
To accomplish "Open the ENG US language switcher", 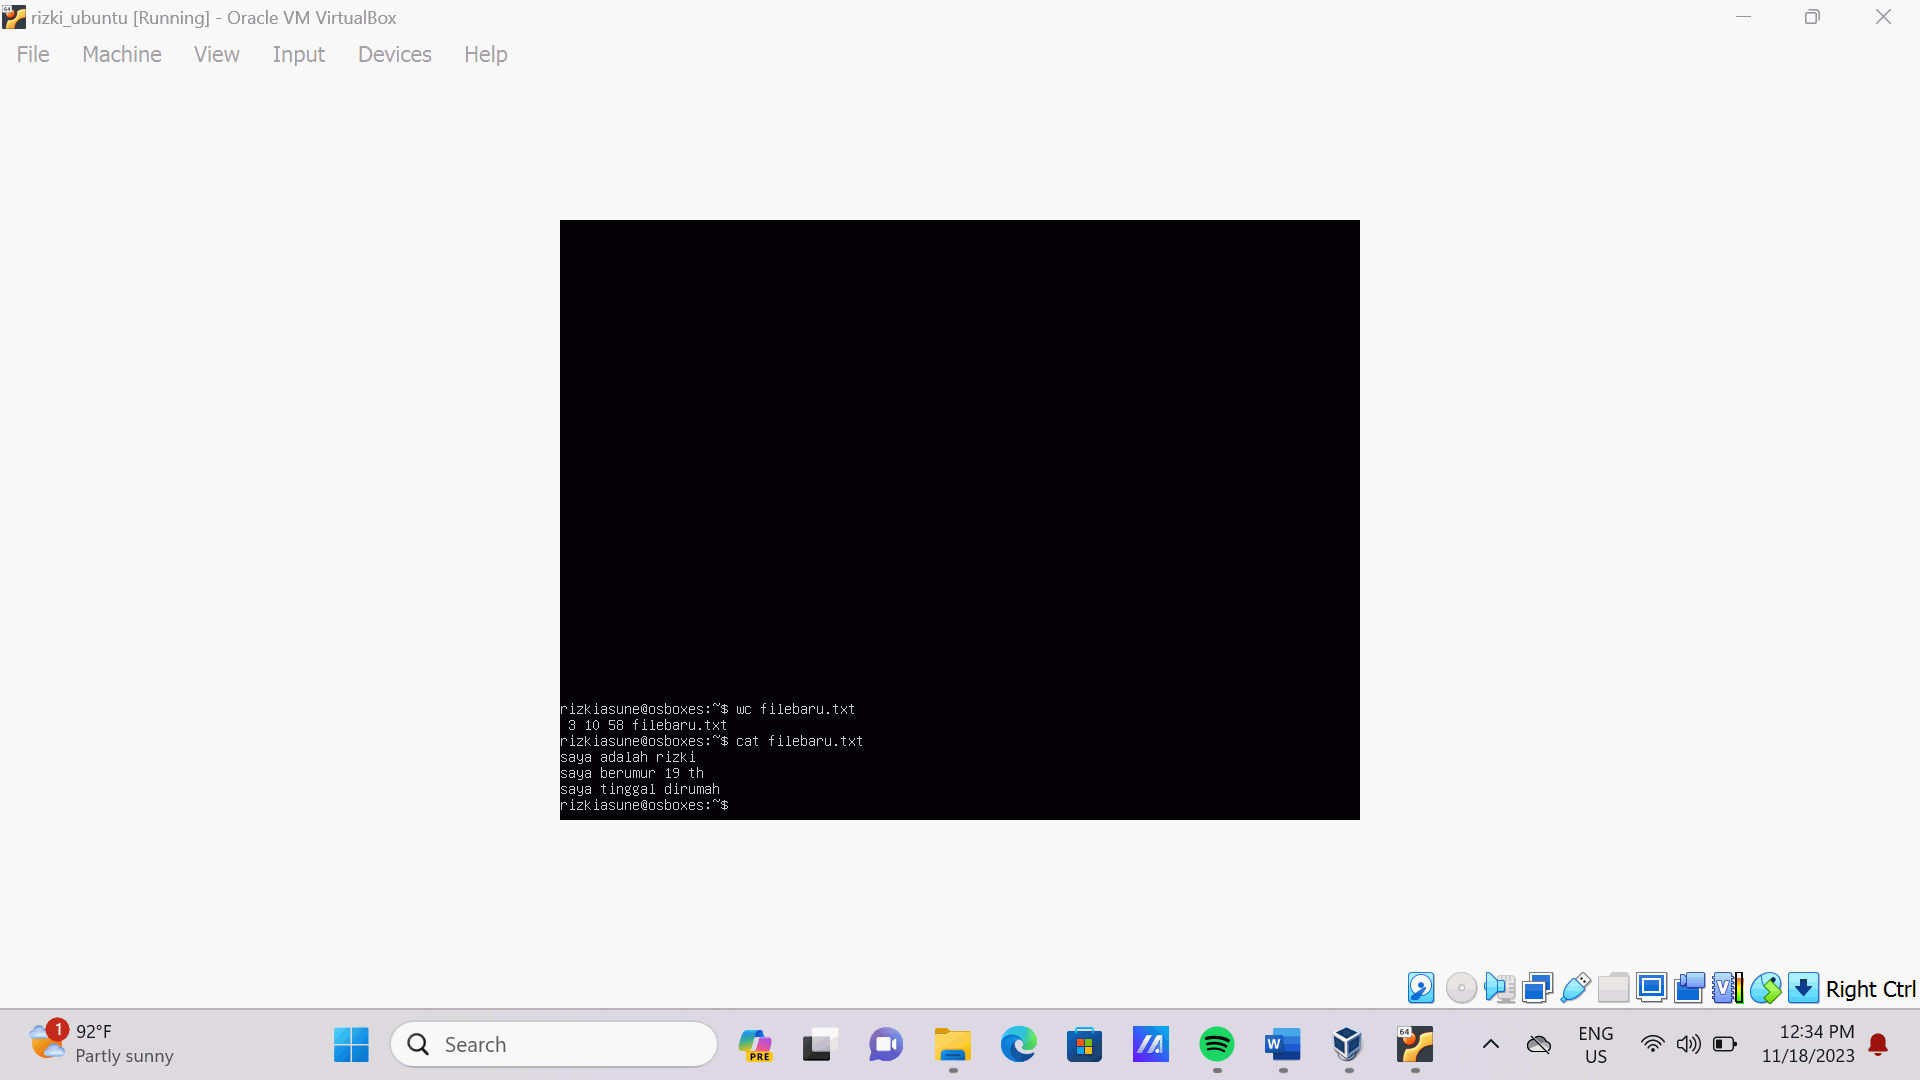I will (1596, 1045).
